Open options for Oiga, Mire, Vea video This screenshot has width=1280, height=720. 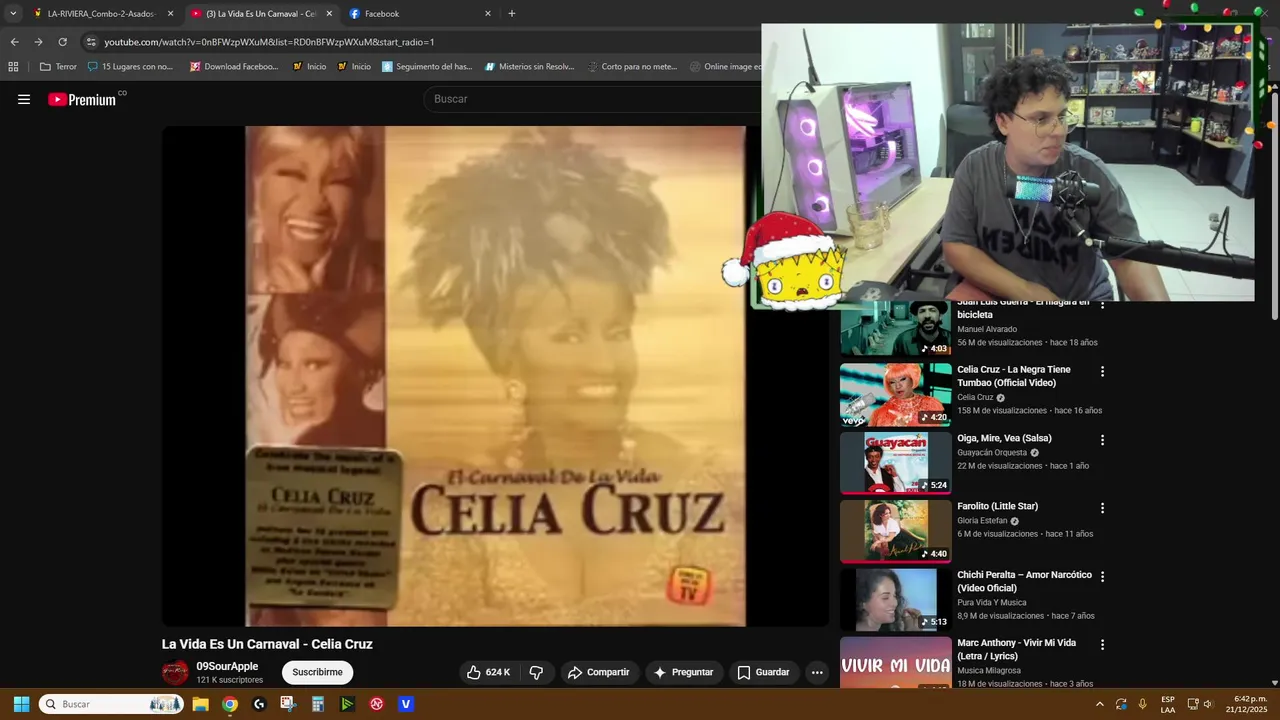(1103, 440)
